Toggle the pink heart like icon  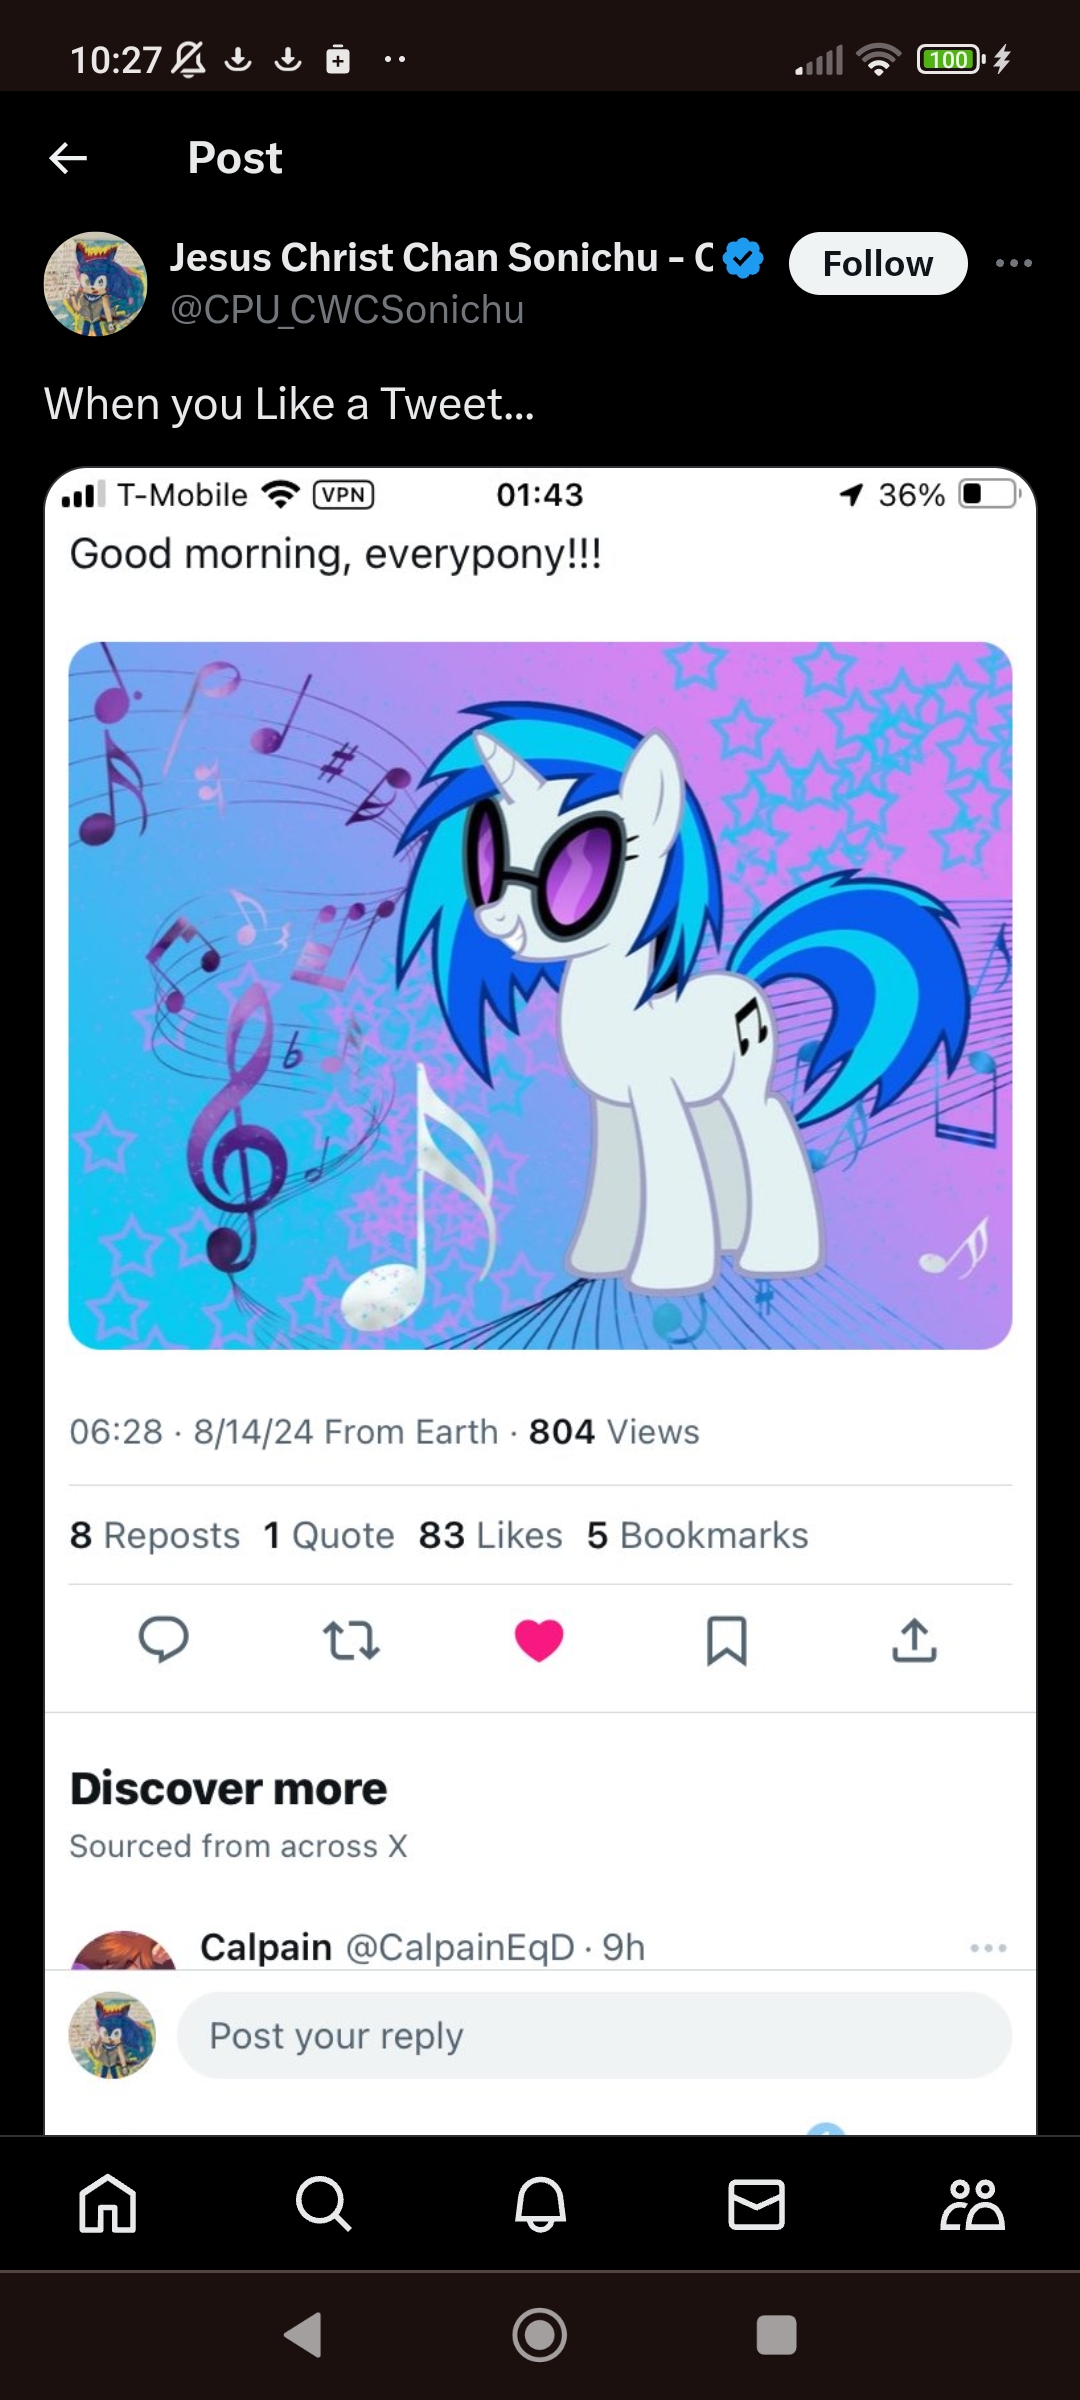click(x=539, y=1640)
